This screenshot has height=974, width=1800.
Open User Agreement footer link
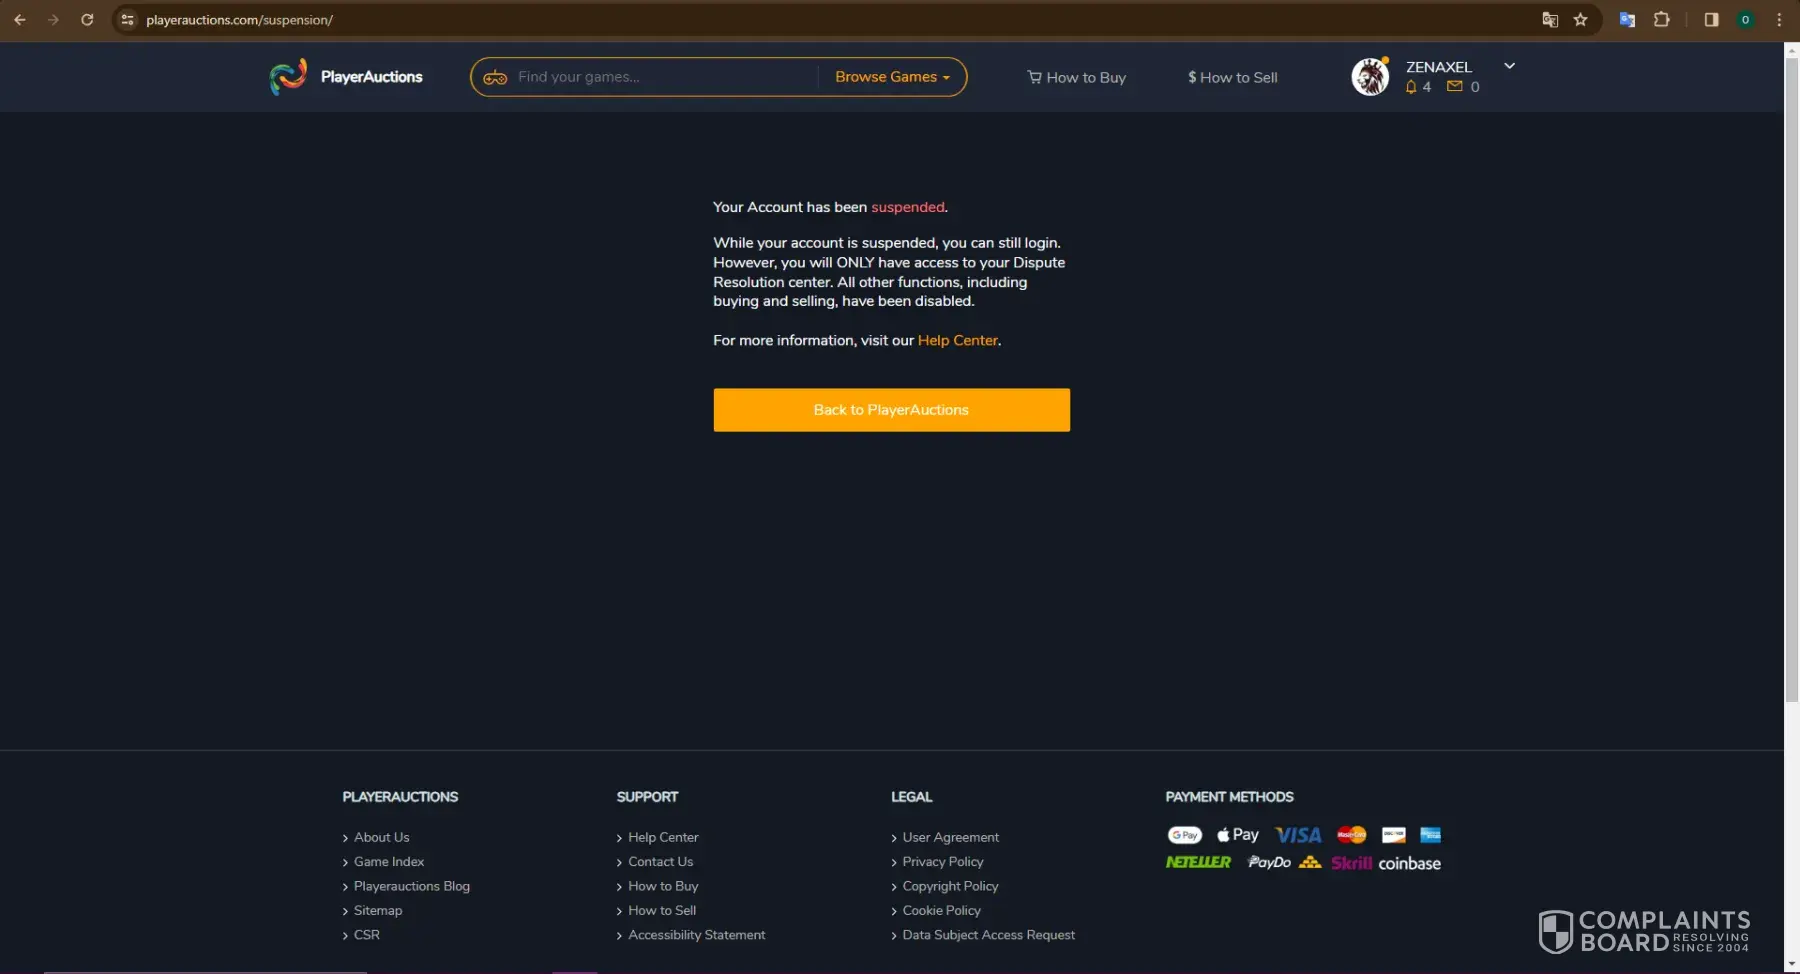tap(951, 837)
